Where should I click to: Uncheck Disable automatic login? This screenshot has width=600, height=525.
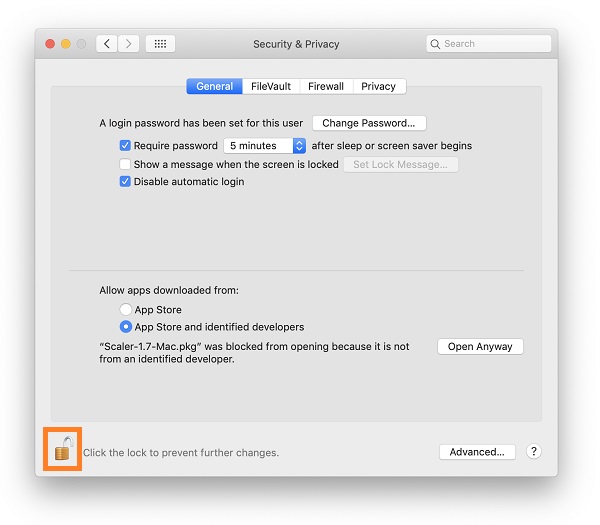point(125,182)
